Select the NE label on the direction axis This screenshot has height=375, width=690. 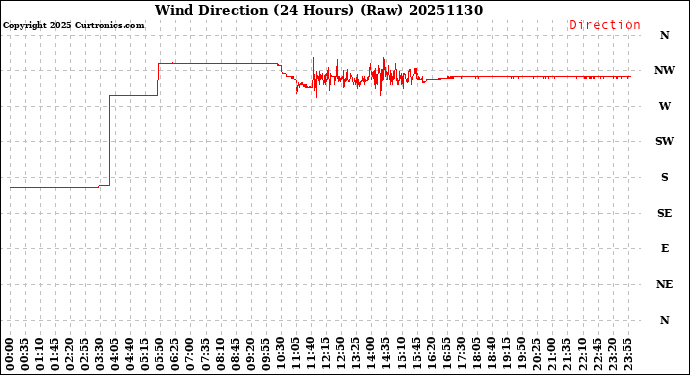click(664, 284)
